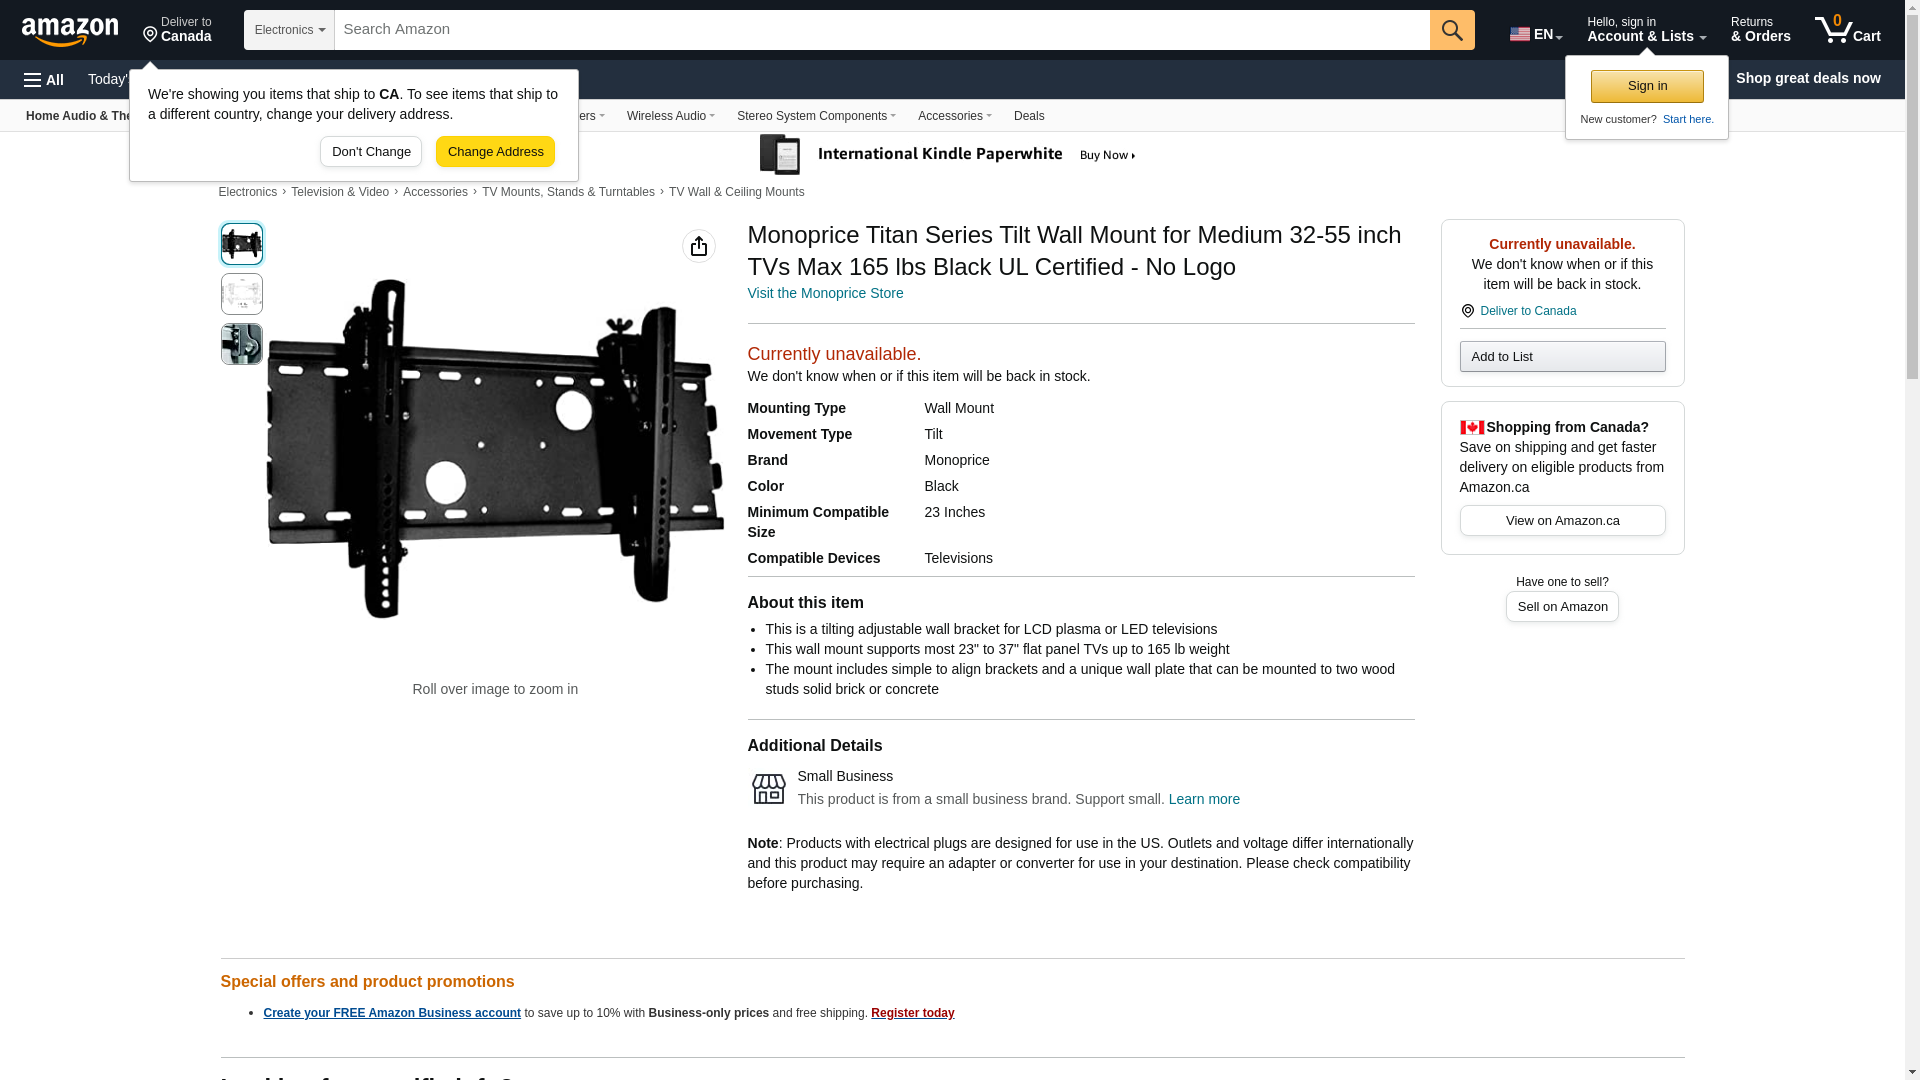Expand the Electronics search category dropdown
The image size is (1920, 1080).
coord(289,30)
